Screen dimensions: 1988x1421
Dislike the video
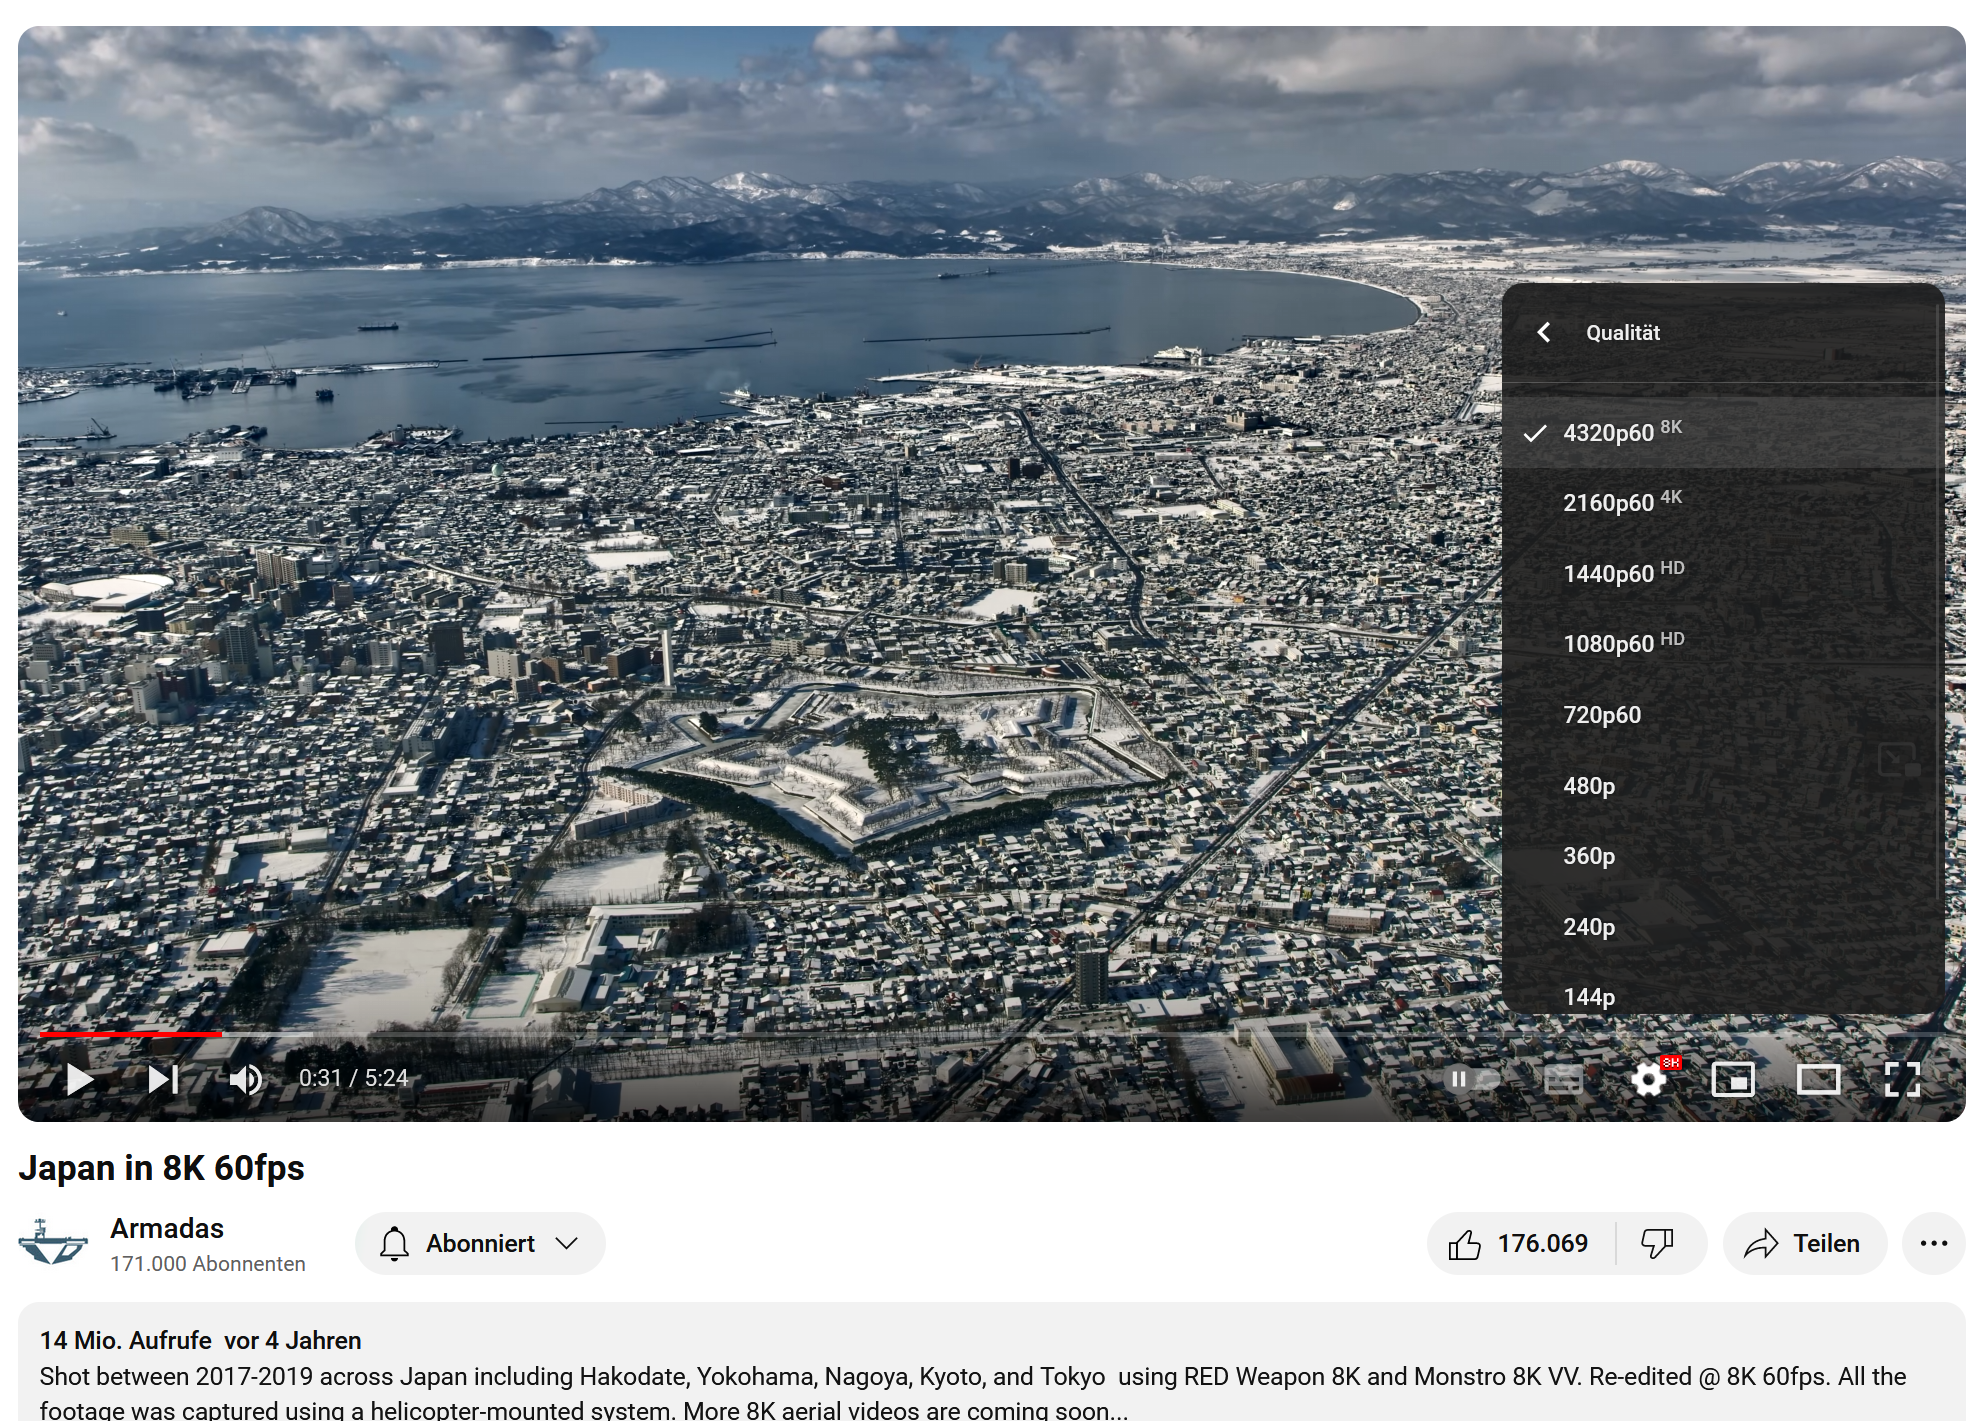(x=1657, y=1243)
